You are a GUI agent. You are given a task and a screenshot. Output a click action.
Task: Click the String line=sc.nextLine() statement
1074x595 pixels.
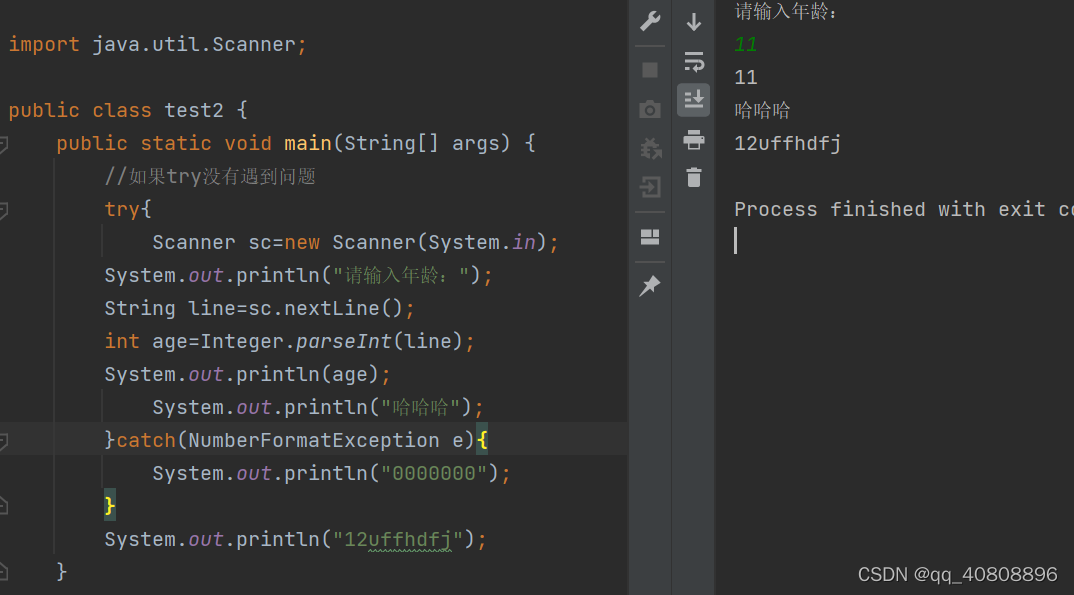pyautogui.click(x=259, y=308)
